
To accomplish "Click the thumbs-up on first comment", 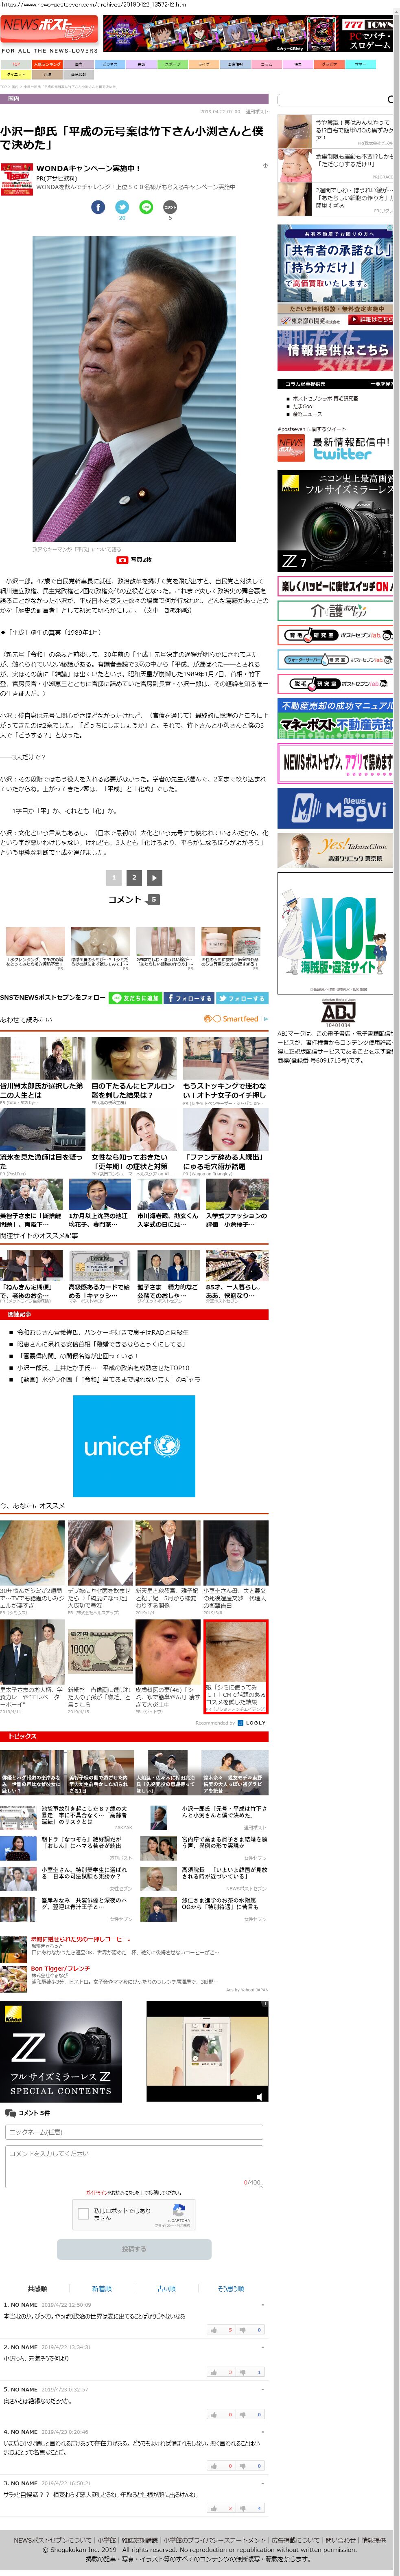I will tap(214, 2329).
